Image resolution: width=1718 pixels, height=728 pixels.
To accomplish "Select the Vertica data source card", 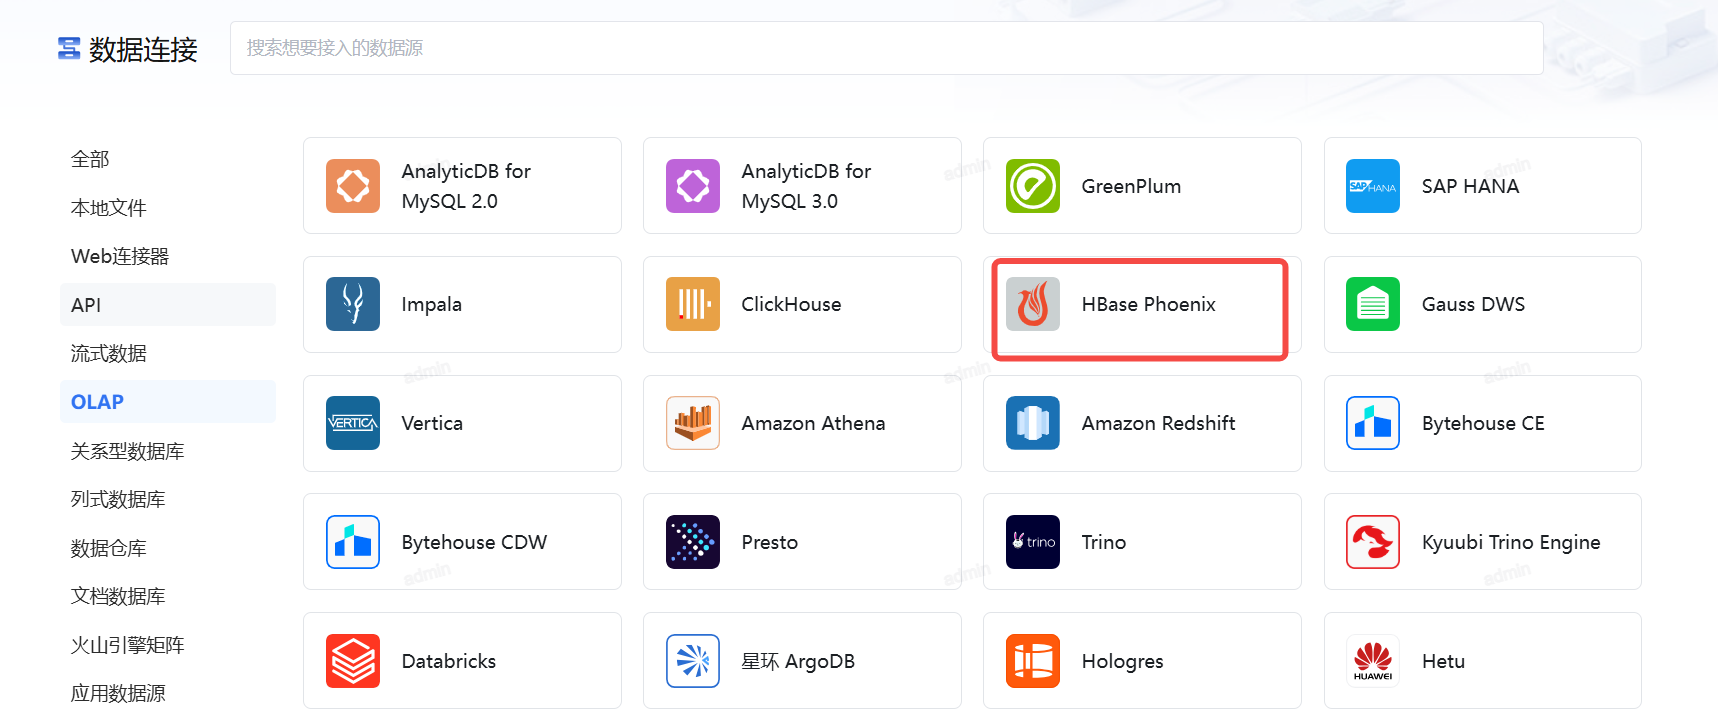I will coord(462,423).
